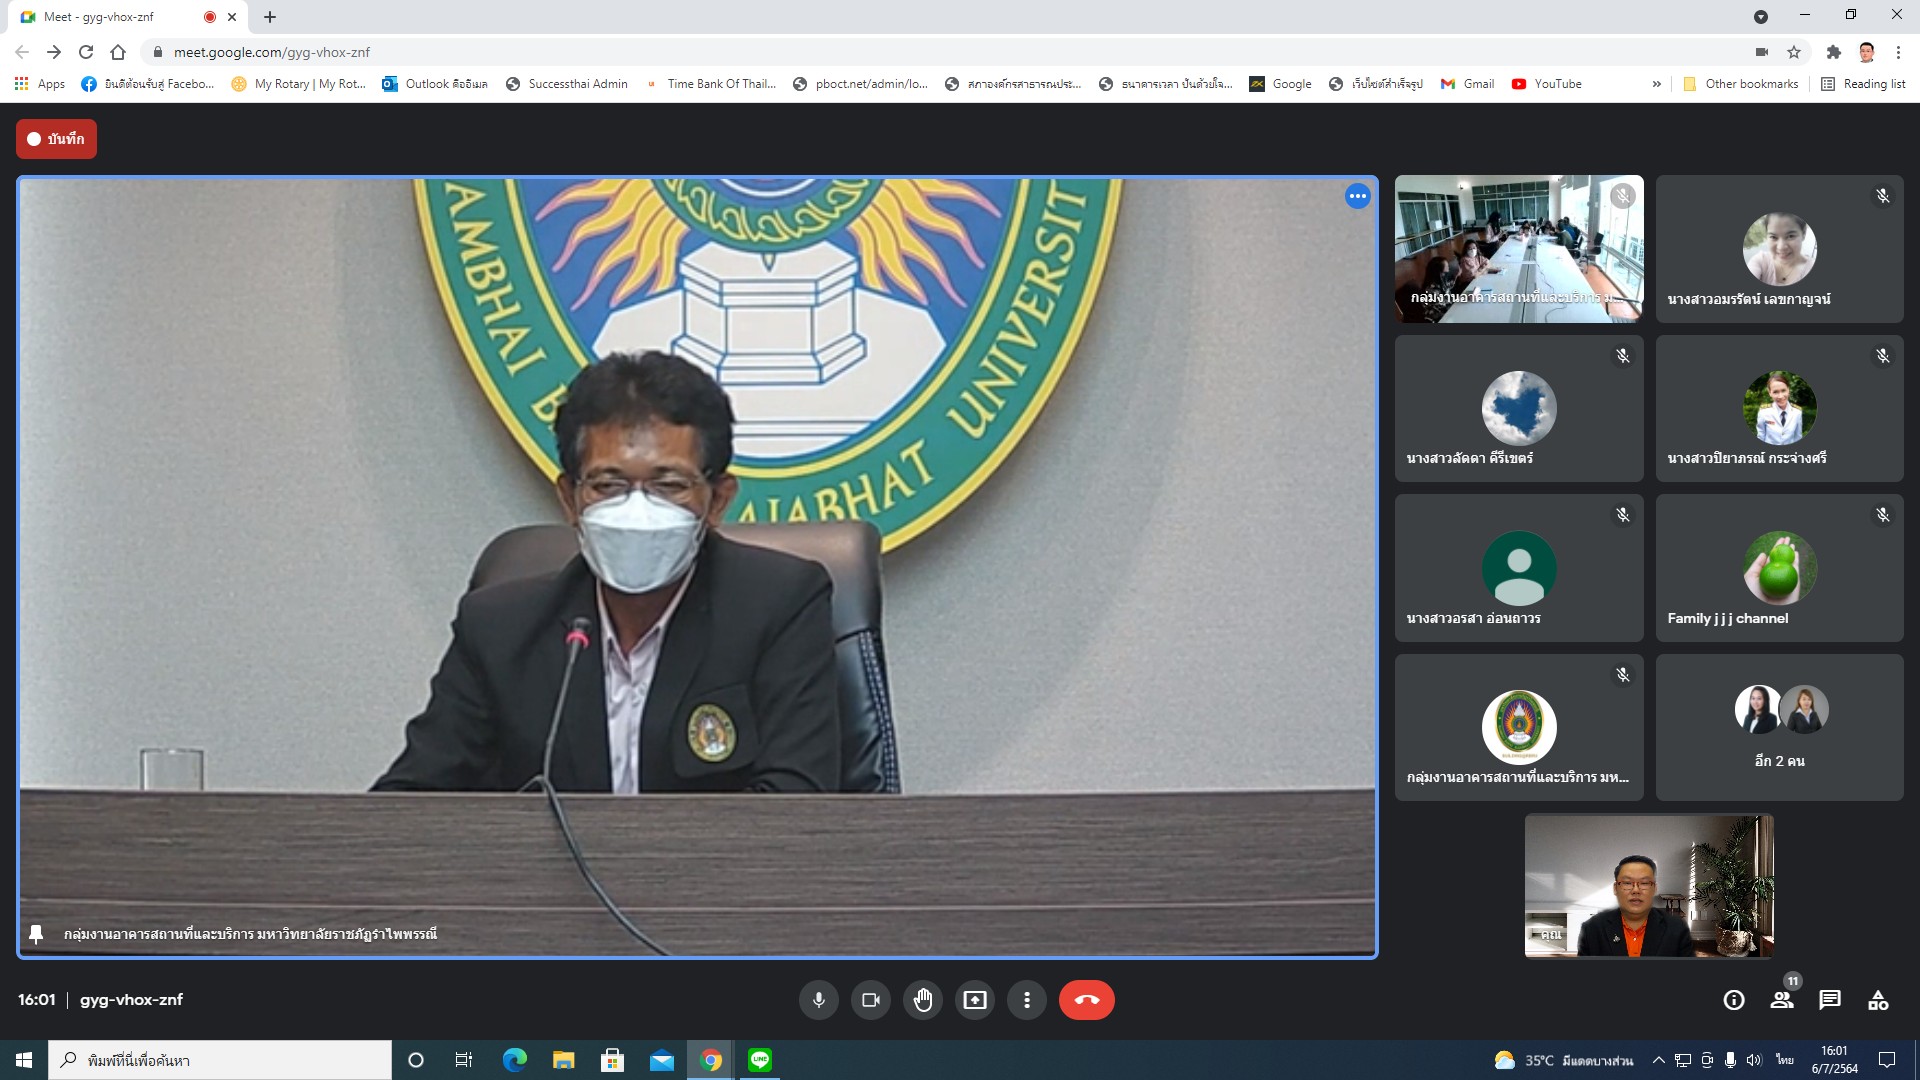Select นางสาวลัดดา participant tile with heart avatar
Image resolution: width=1920 pixels, height=1080 pixels.
(1519, 408)
